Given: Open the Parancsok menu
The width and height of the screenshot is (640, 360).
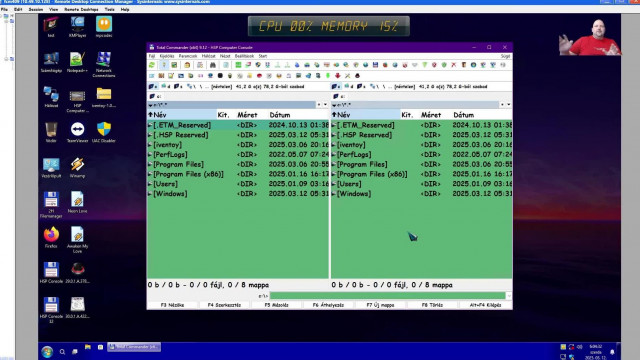Looking at the screenshot, I should pos(188,56).
